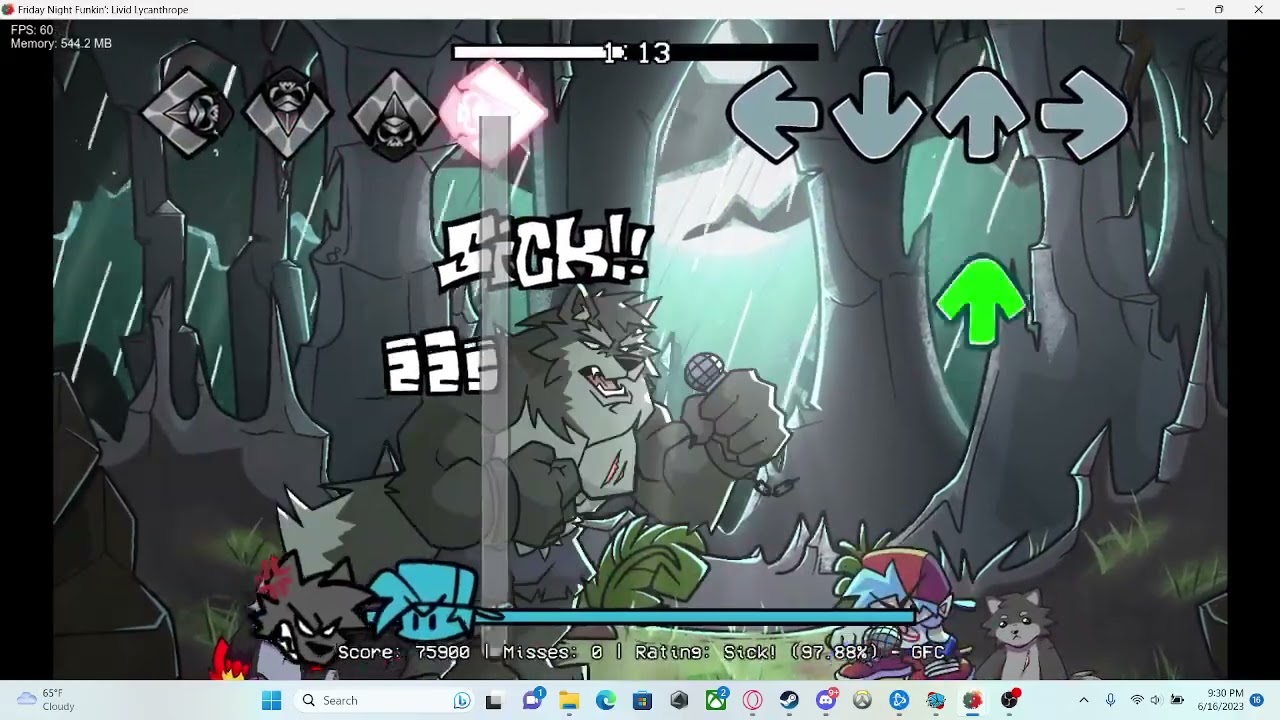
Task: Click the Livid Lycanthrope window title
Action: 103,9
